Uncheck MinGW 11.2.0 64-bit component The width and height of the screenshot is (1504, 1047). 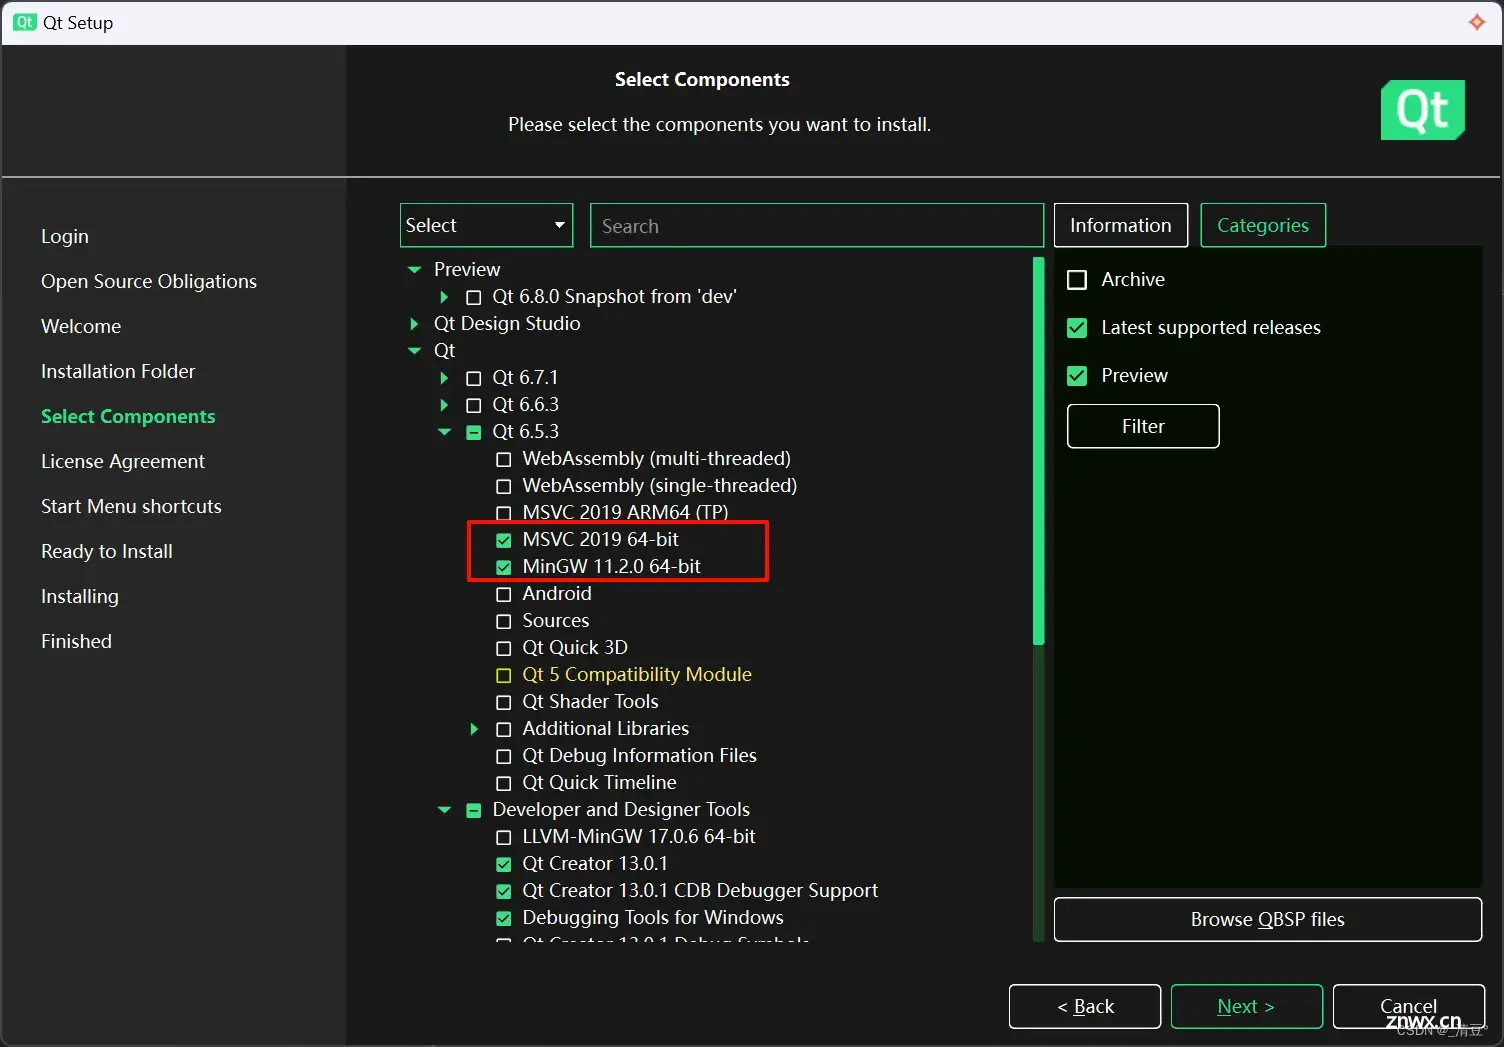504,567
